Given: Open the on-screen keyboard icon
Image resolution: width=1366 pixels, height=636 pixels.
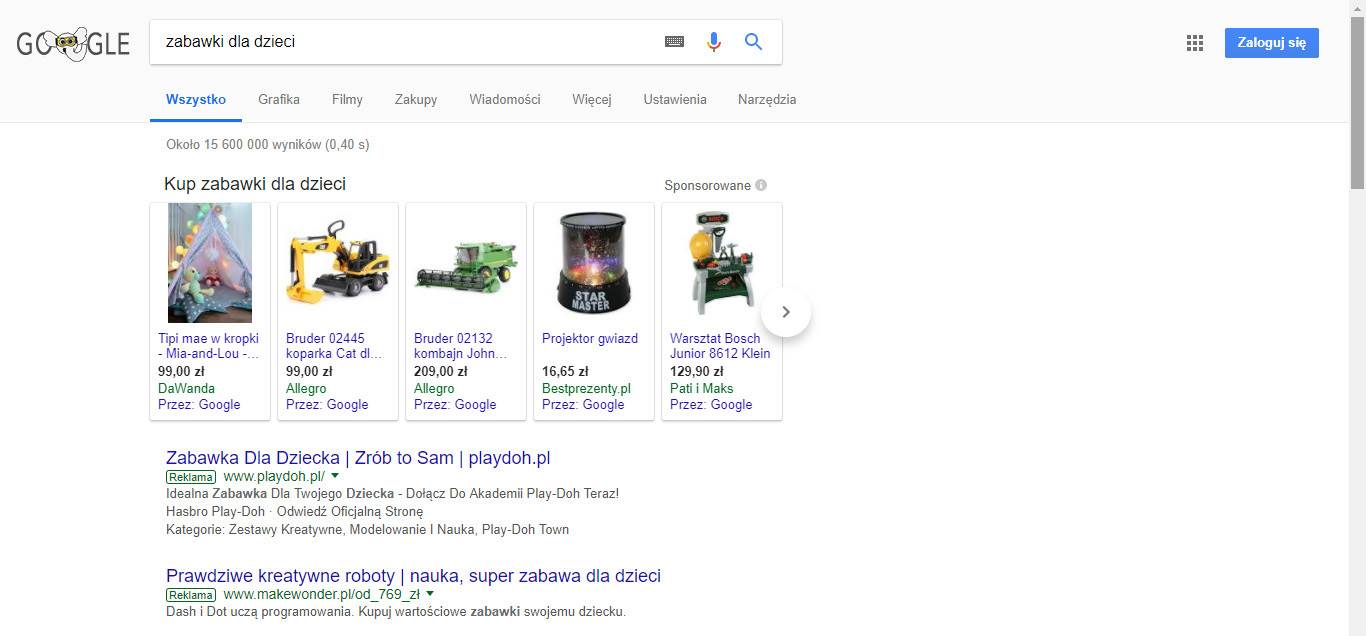Looking at the screenshot, I should (675, 42).
